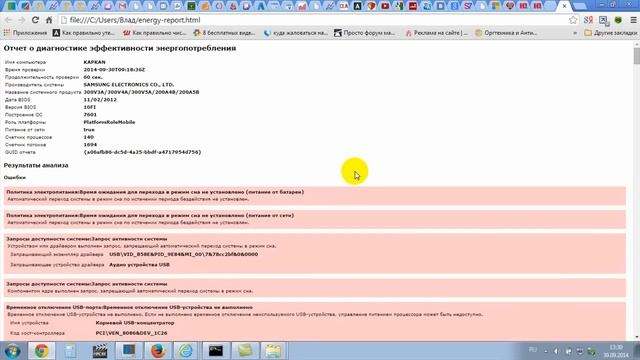Click the taskbar clock showing date
This screenshot has width=640, height=360.
(x=616, y=351)
